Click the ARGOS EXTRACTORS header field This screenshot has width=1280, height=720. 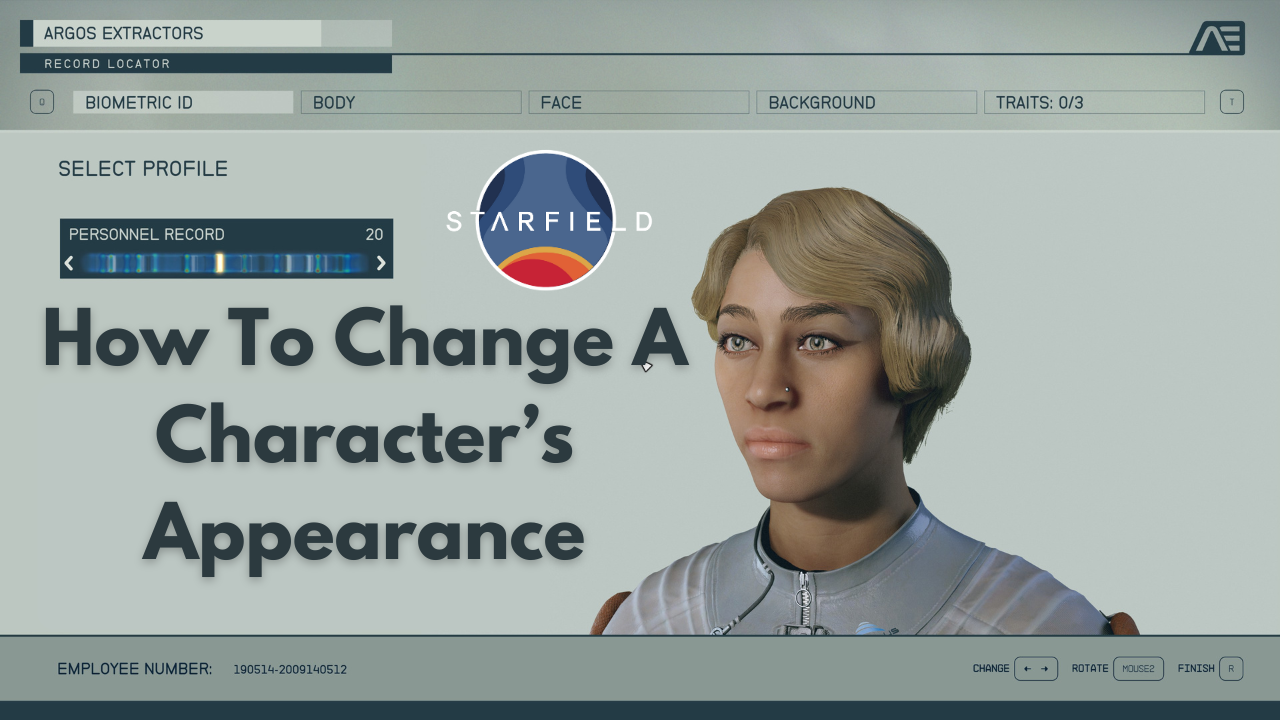coord(177,34)
